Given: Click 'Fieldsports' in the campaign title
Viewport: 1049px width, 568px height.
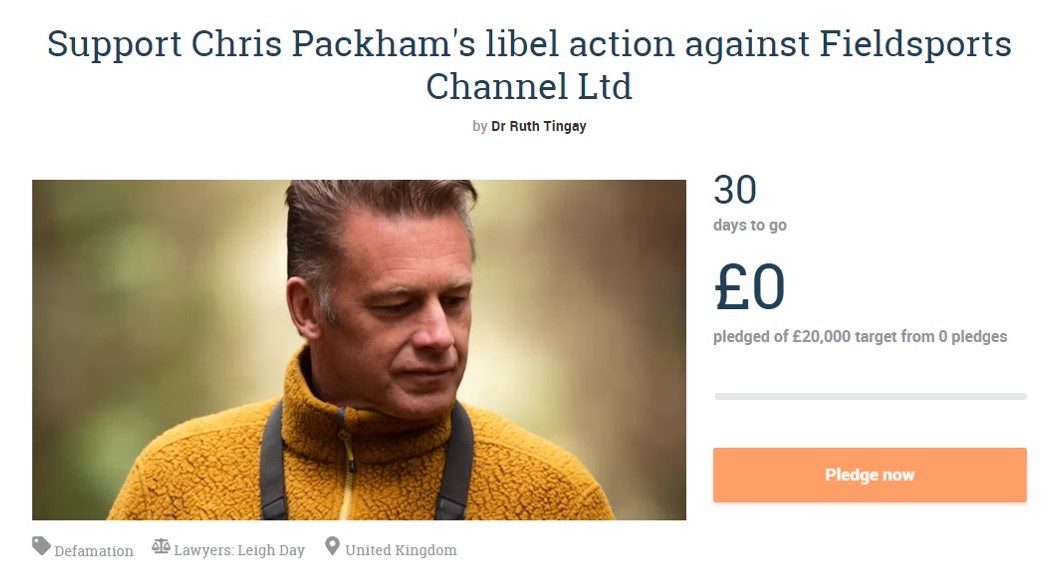Looking at the screenshot, I should pyautogui.click(x=915, y=43).
